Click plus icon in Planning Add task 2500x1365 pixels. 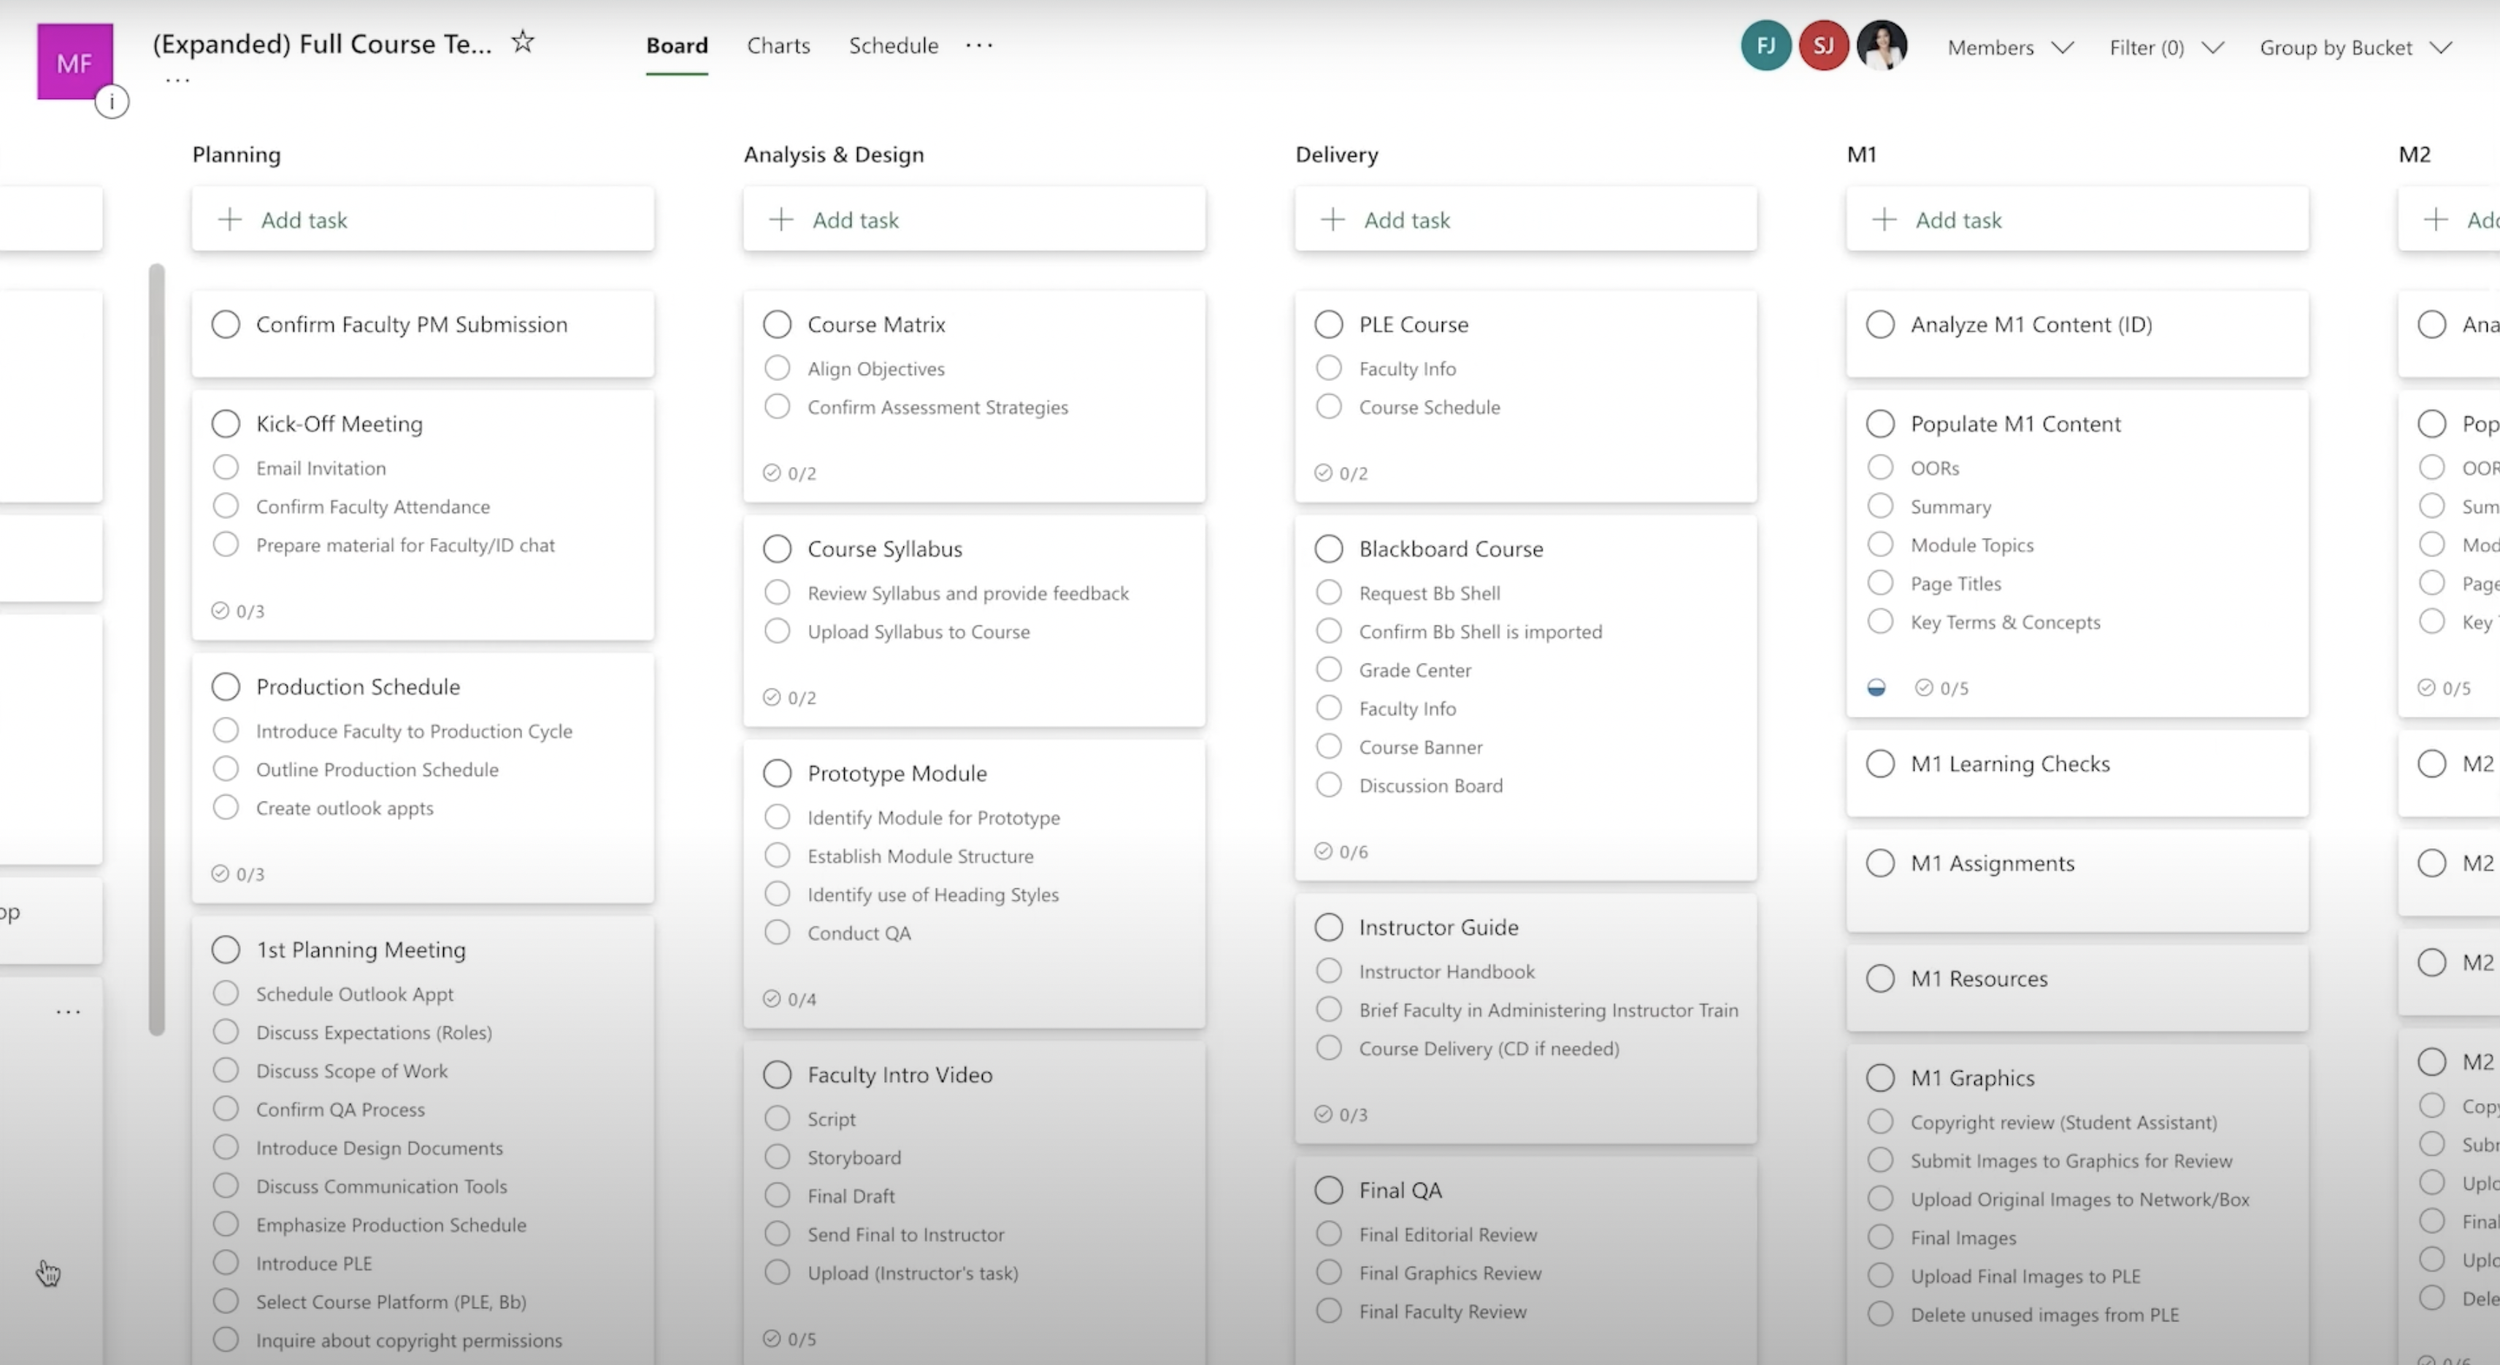point(230,219)
